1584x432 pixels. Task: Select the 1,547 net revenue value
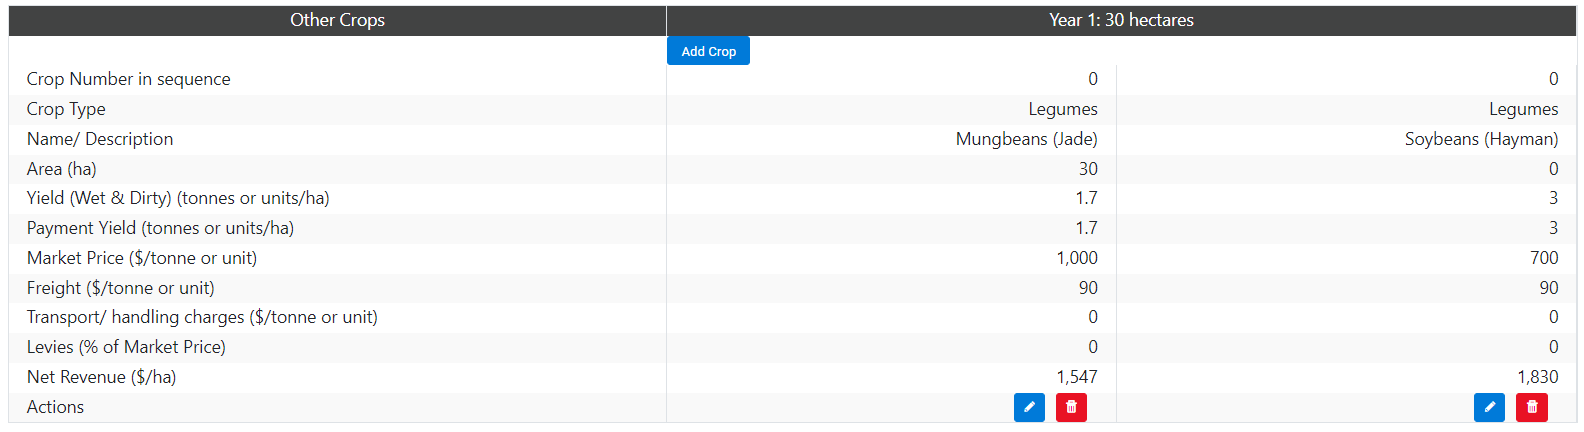pyautogui.click(x=1076, y=377)
